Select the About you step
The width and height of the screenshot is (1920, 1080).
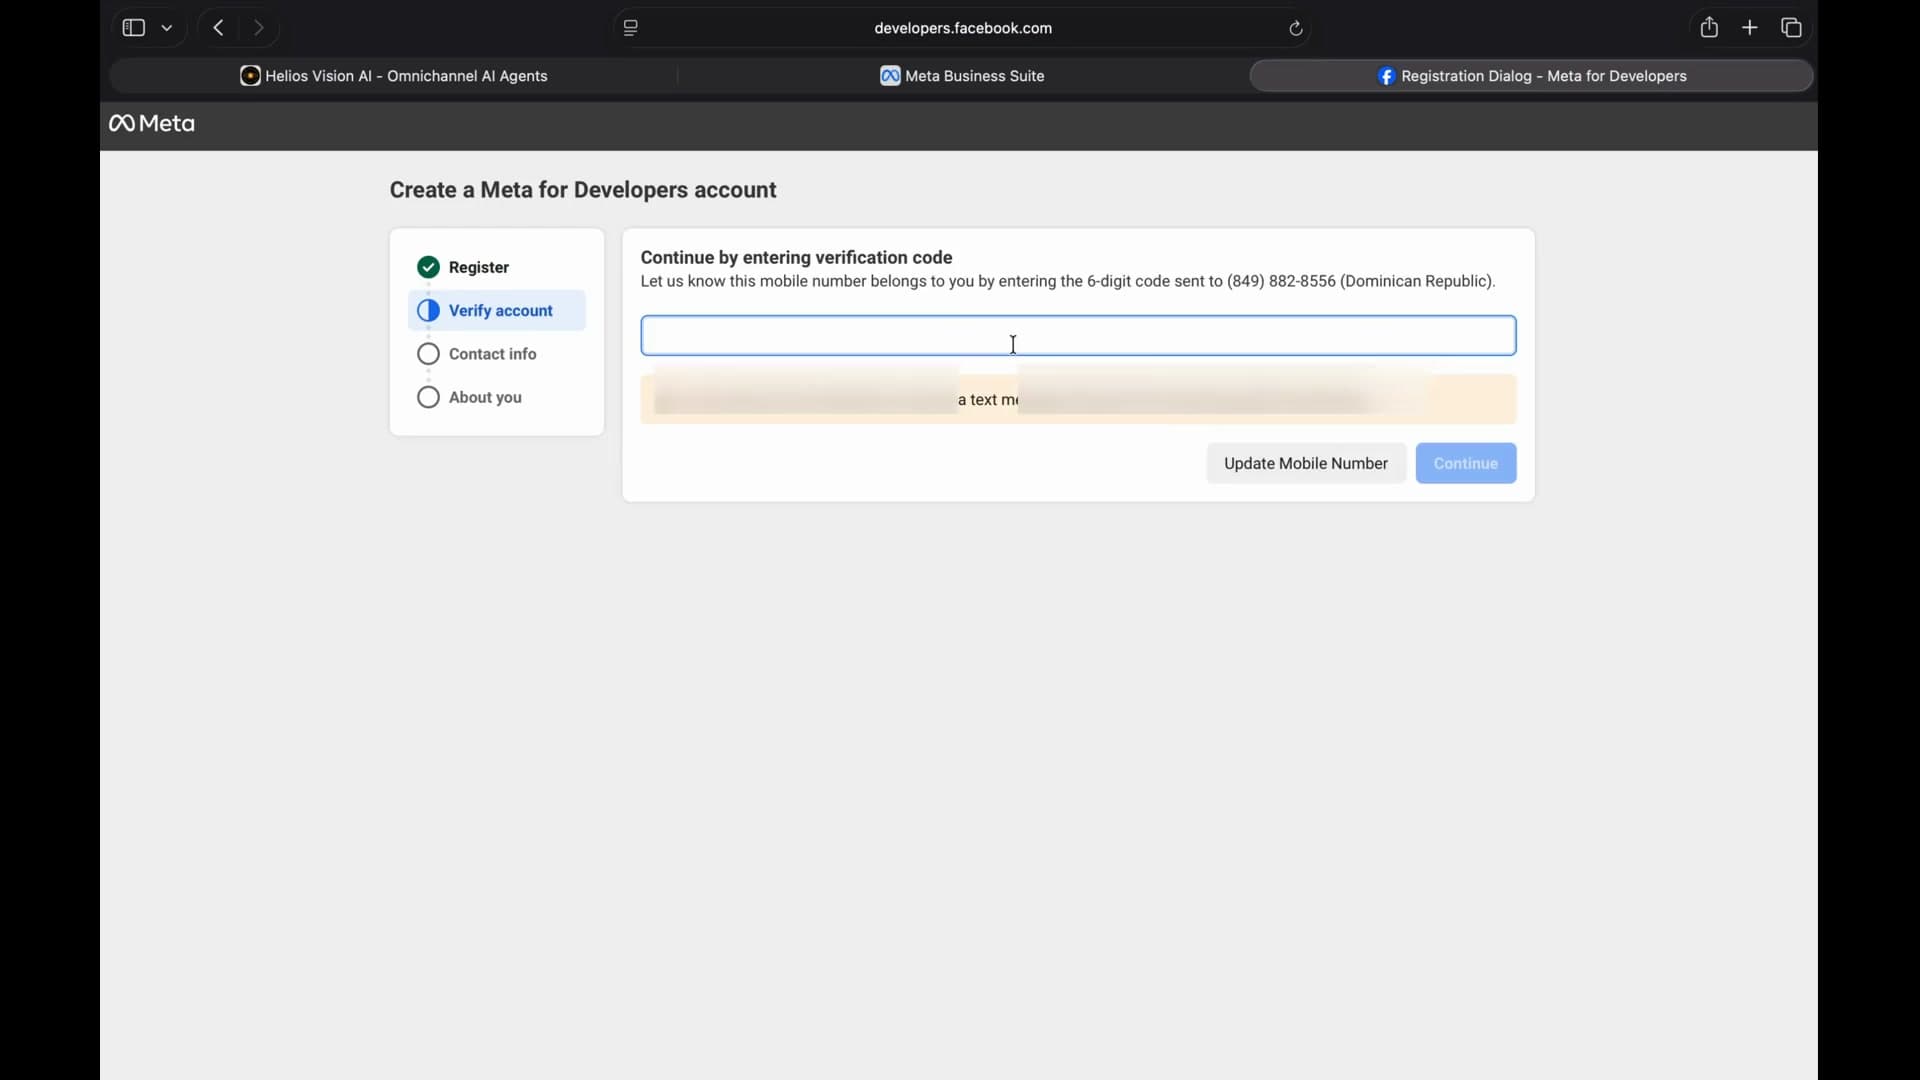click(497, 398)
